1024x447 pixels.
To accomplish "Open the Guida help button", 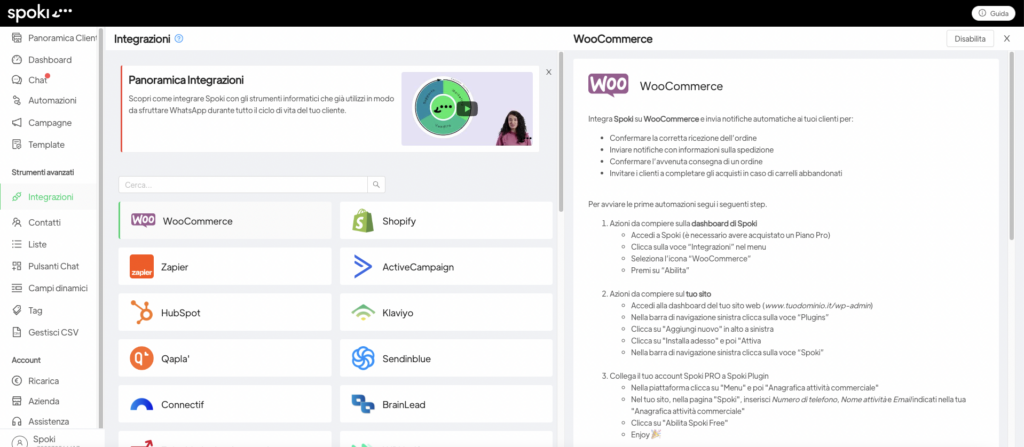I will (992, 13).
